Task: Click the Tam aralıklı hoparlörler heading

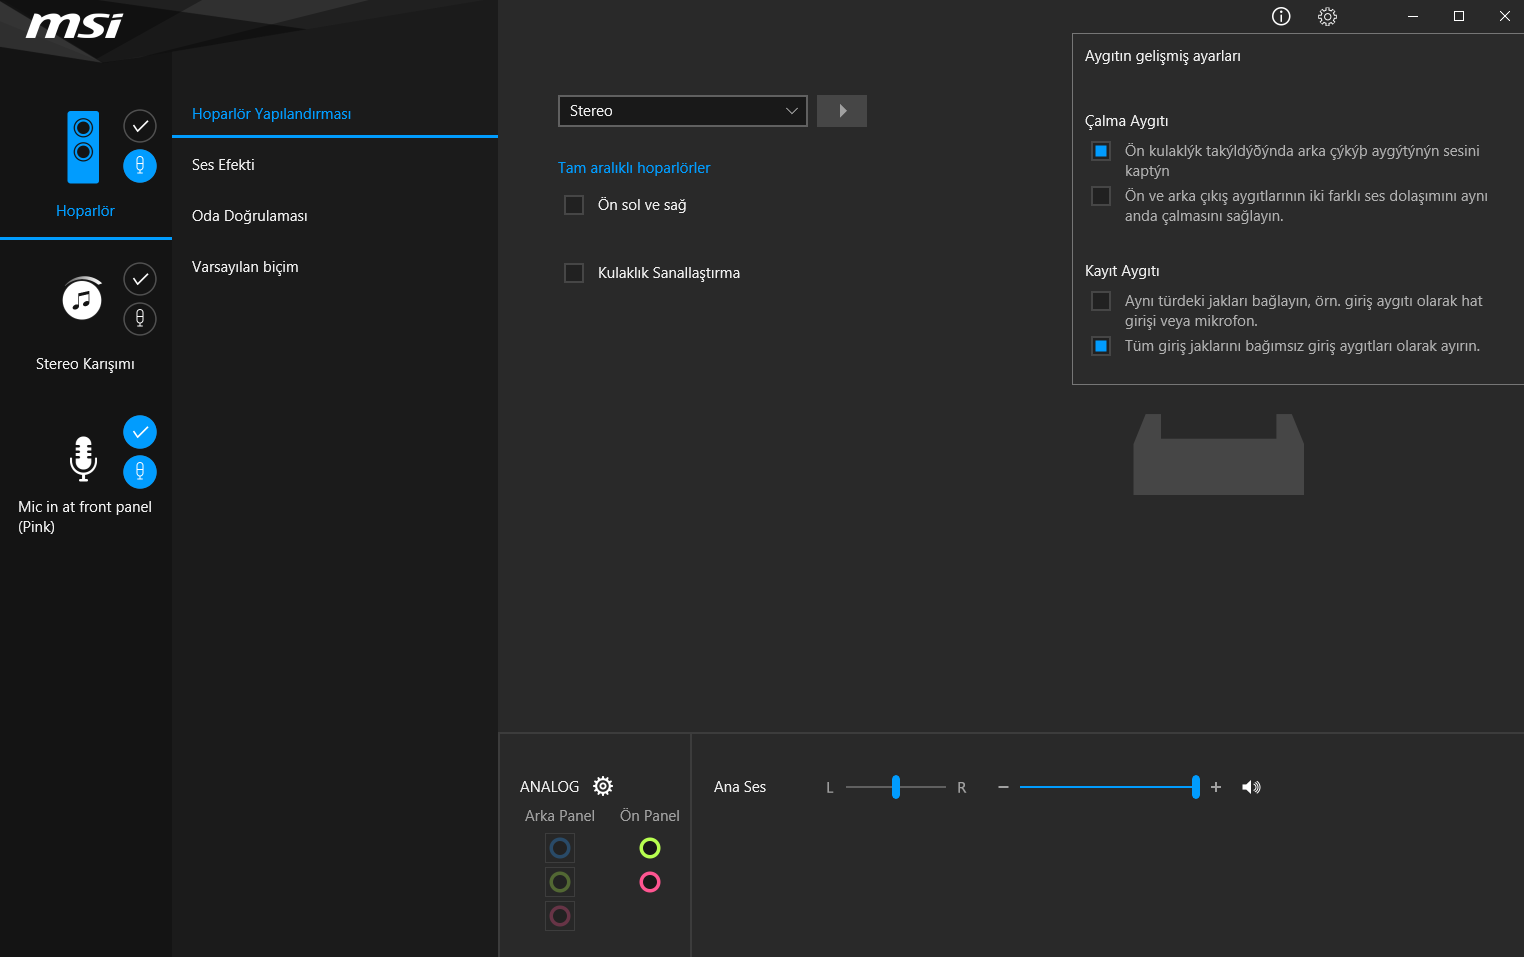Action: [x=634, y=168]
